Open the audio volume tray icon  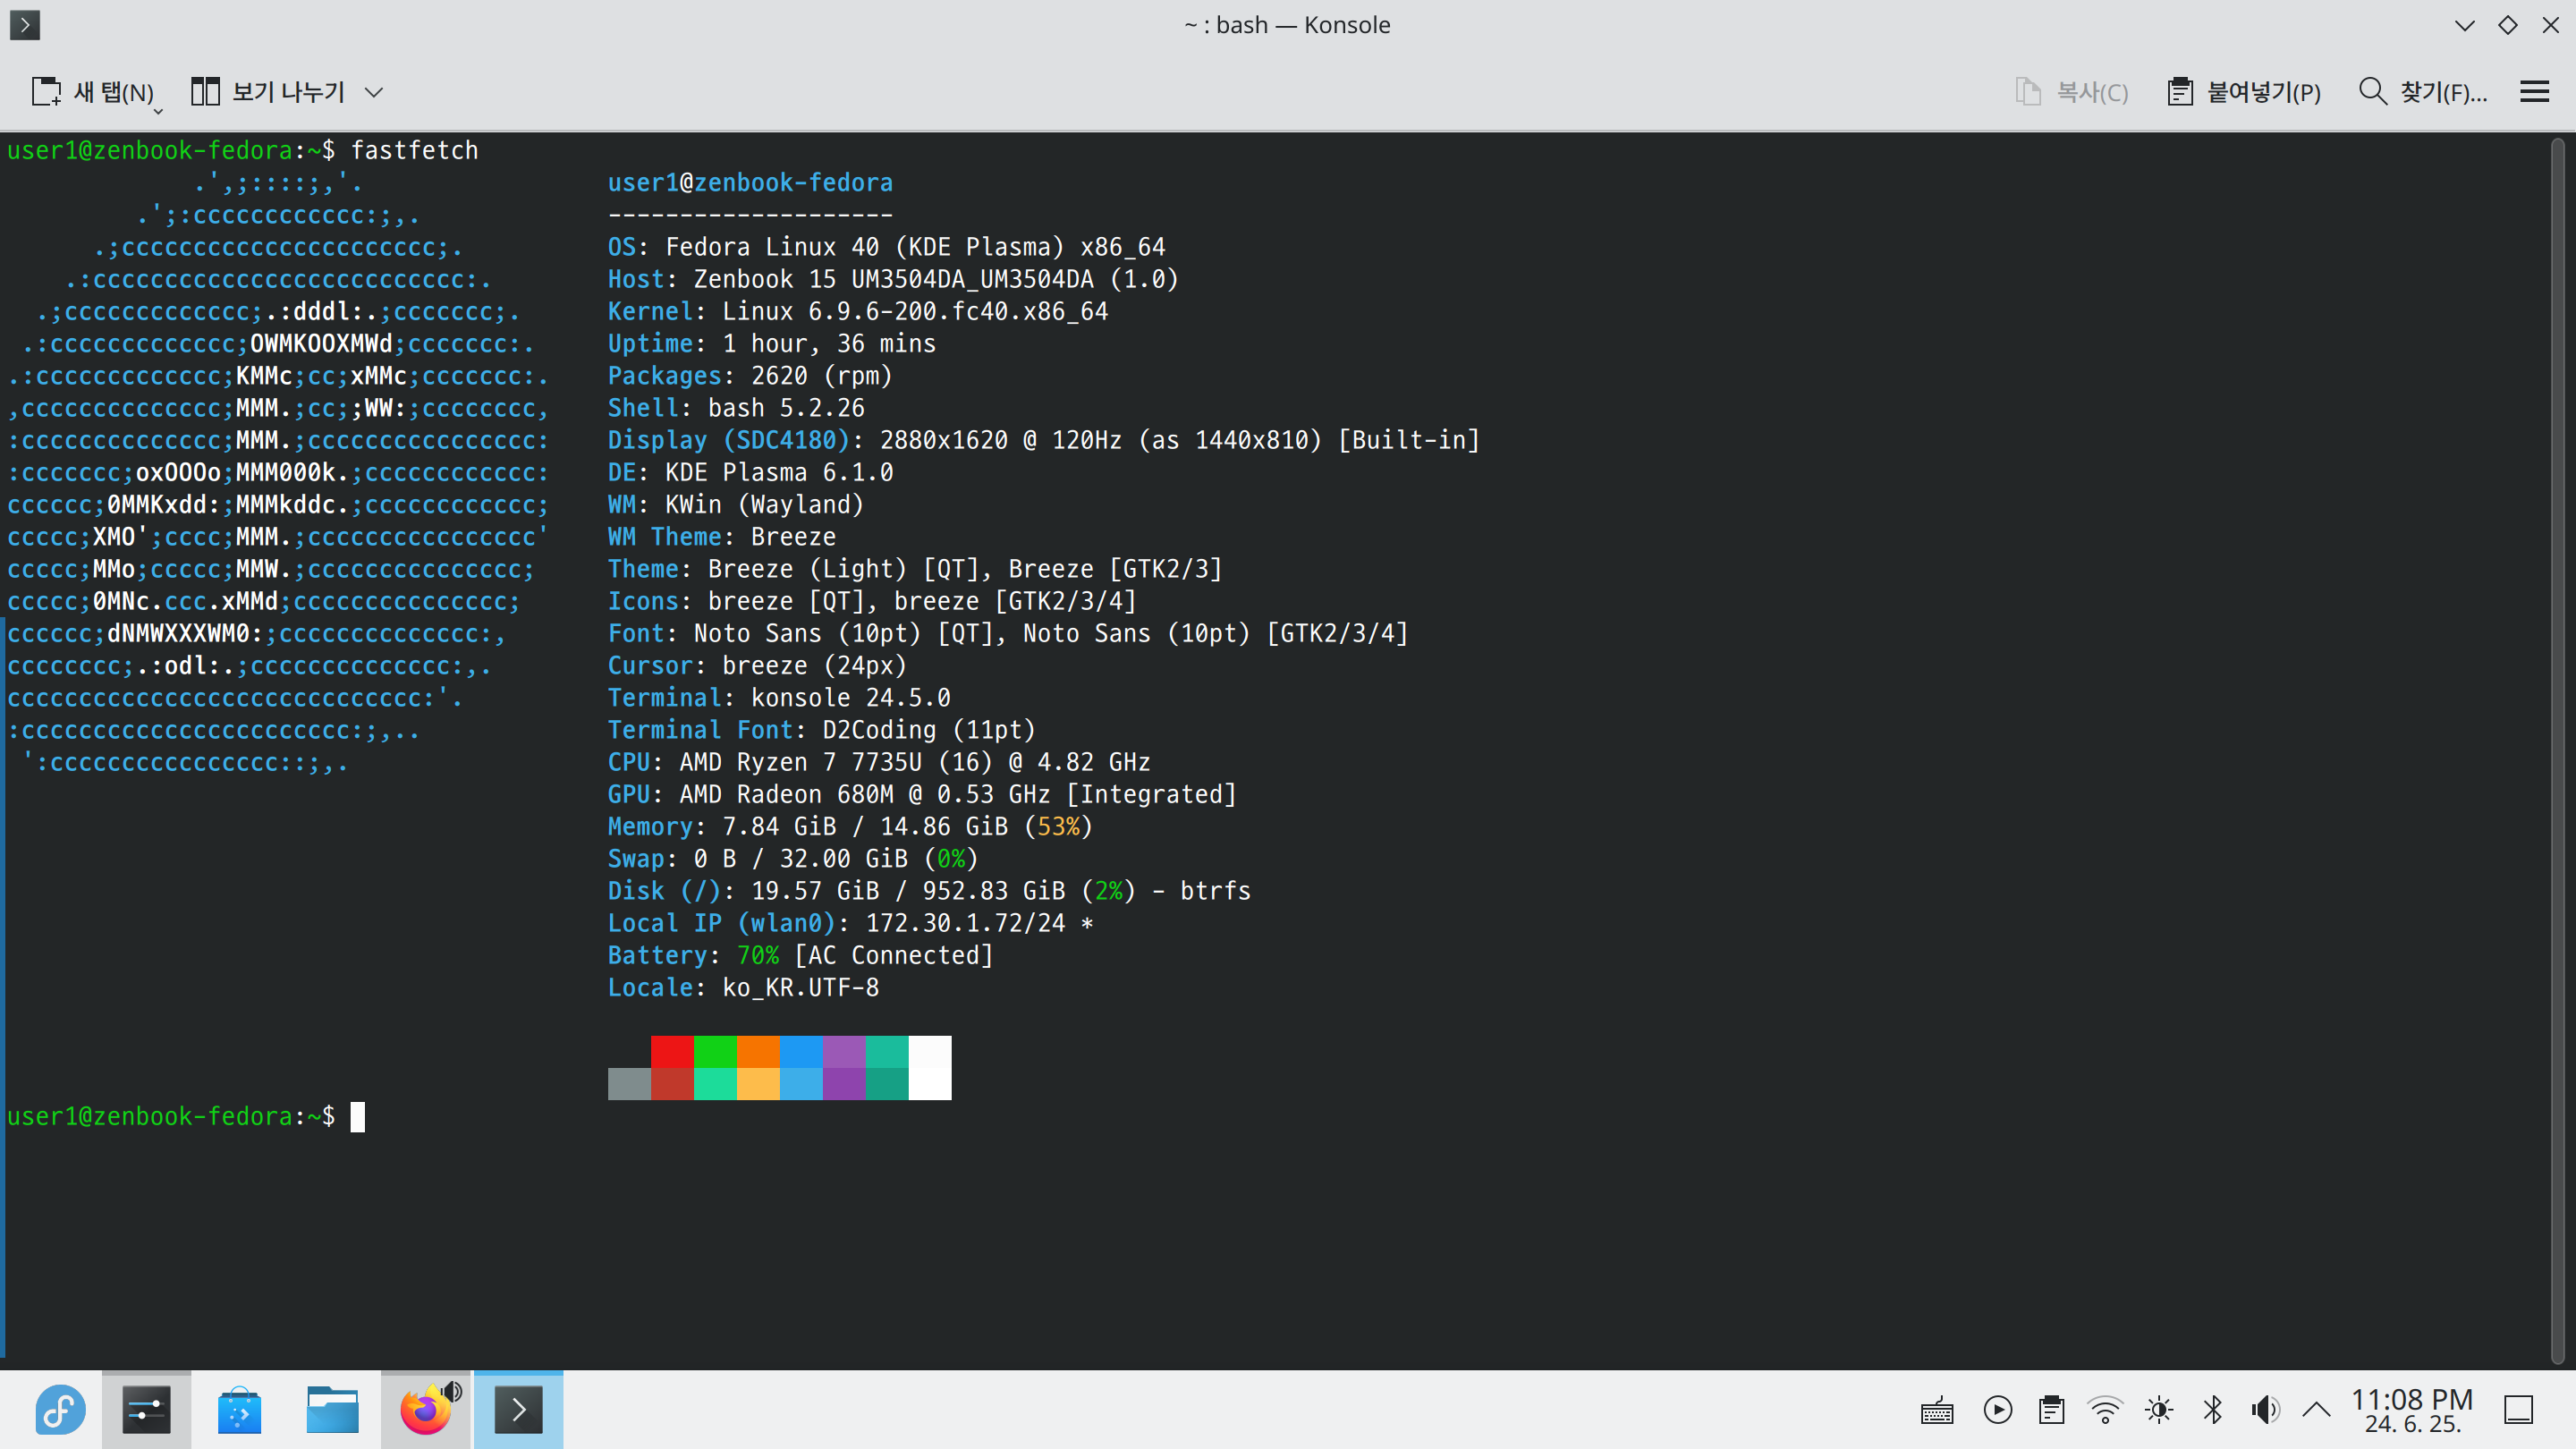2265,1410
